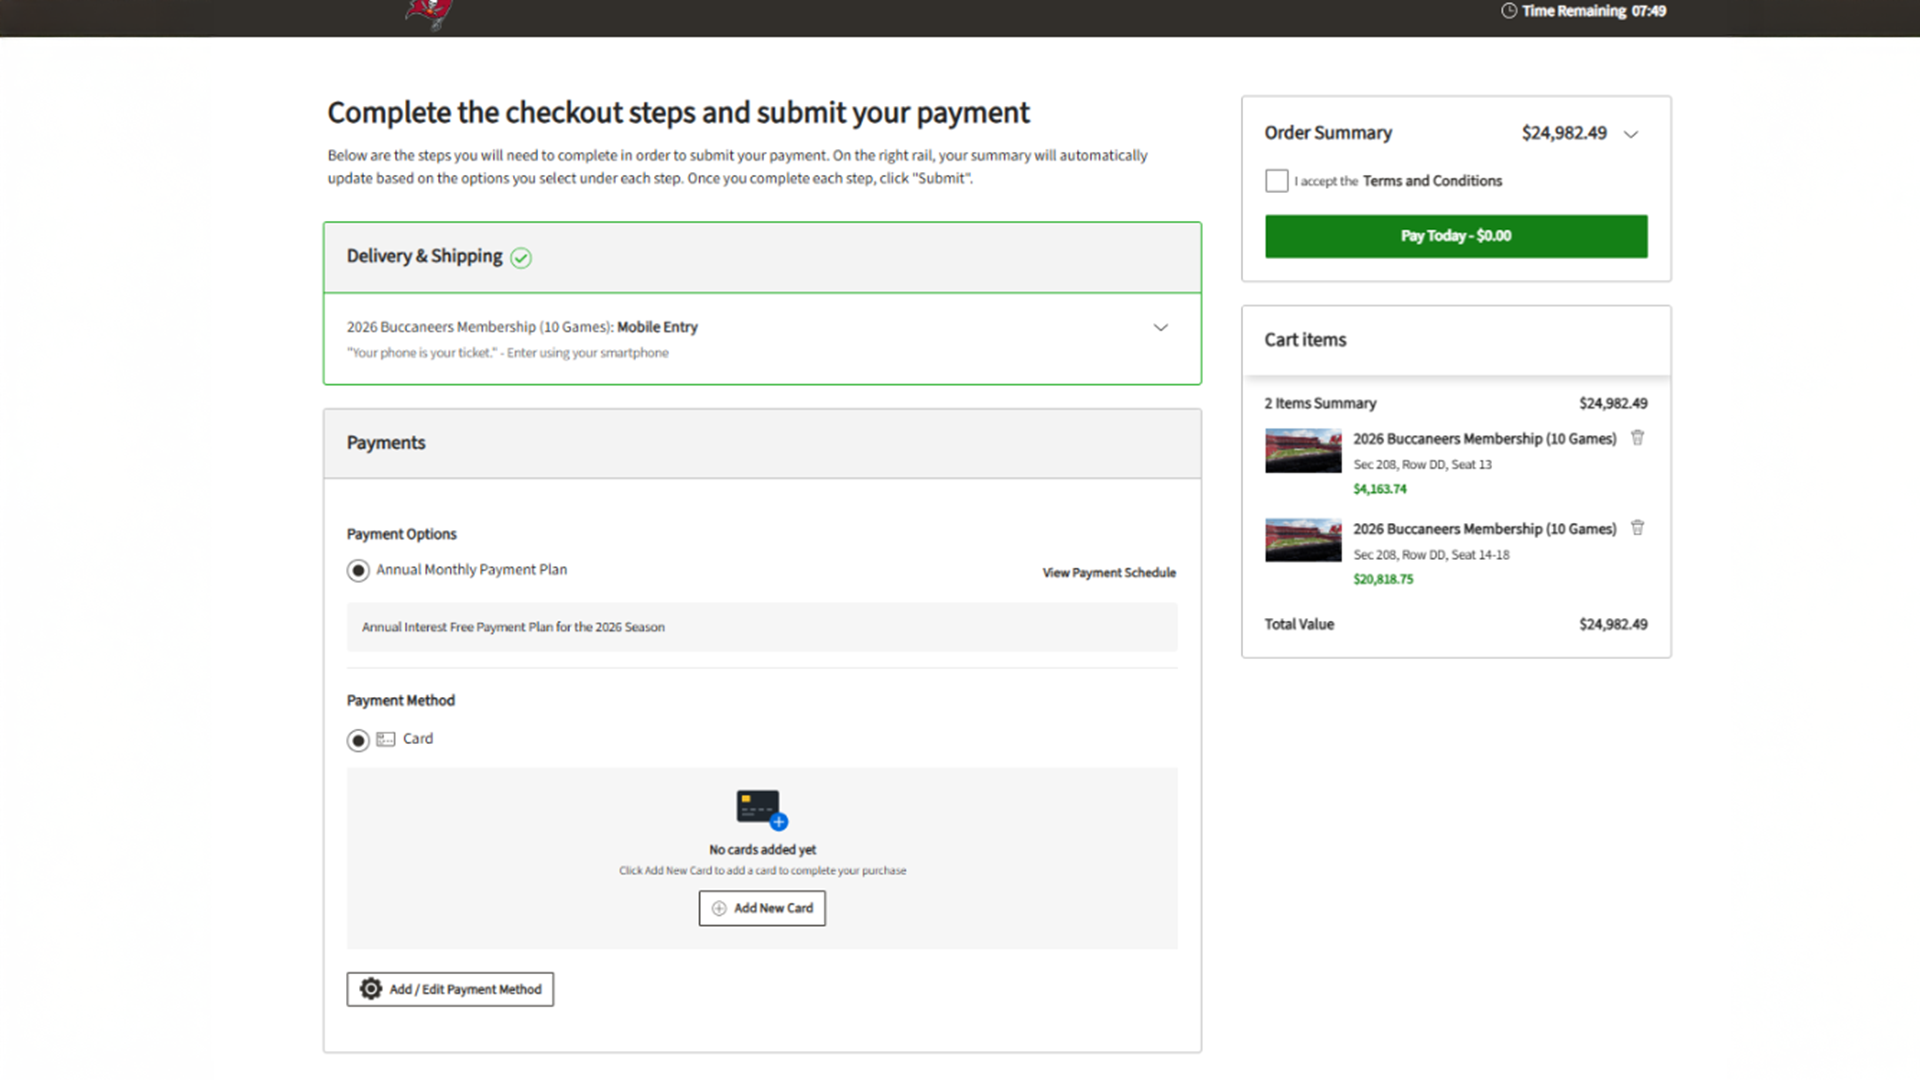Remove the Seat 14-18 membership item
The width and height of the screenshot is (1920, 1080).
click(1637, 528)
